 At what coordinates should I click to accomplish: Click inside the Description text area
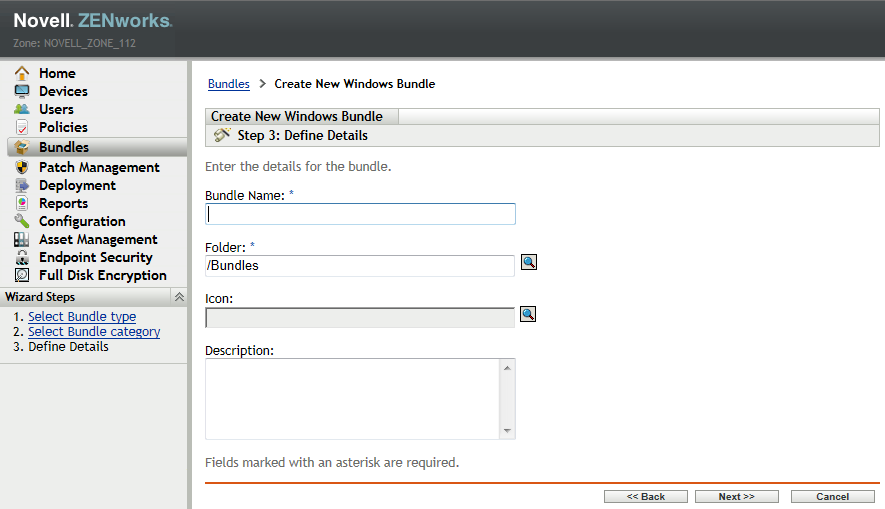pyautogui.click(x=352, y=399)
